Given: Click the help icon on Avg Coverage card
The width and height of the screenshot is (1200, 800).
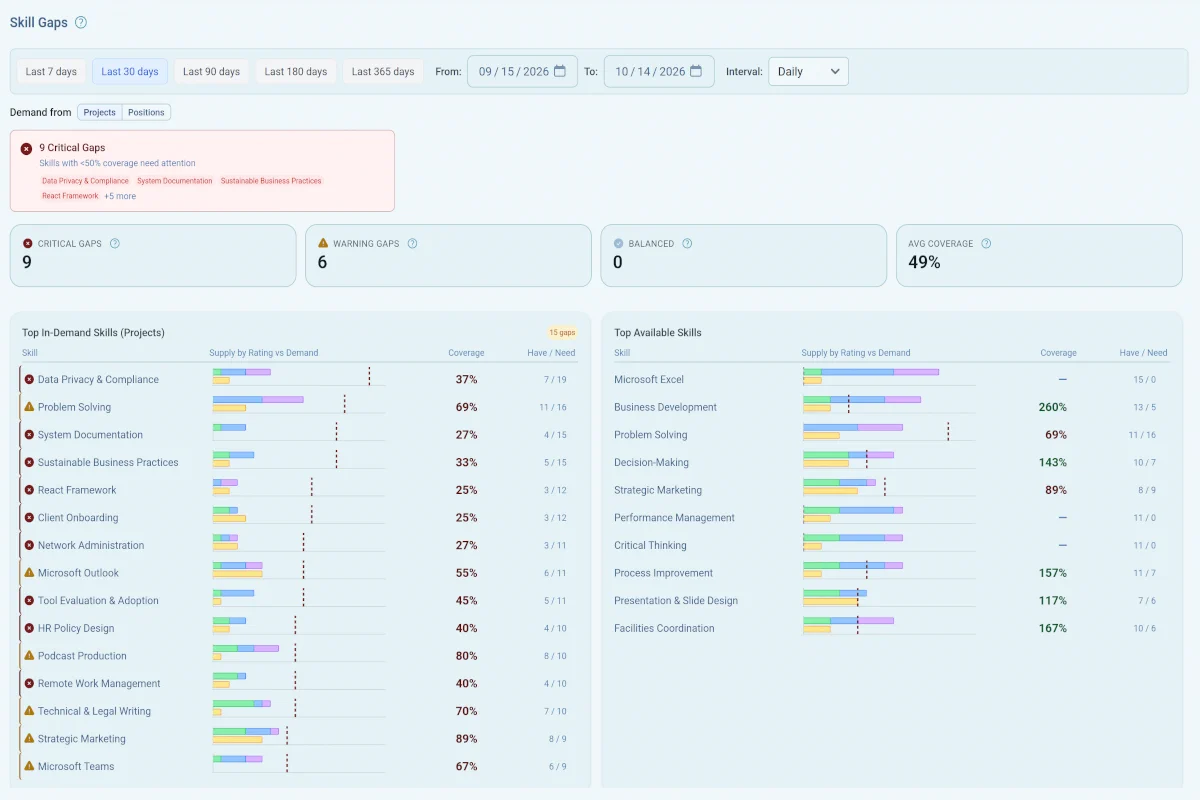Looking at the screenshot, I should (986, 243).
